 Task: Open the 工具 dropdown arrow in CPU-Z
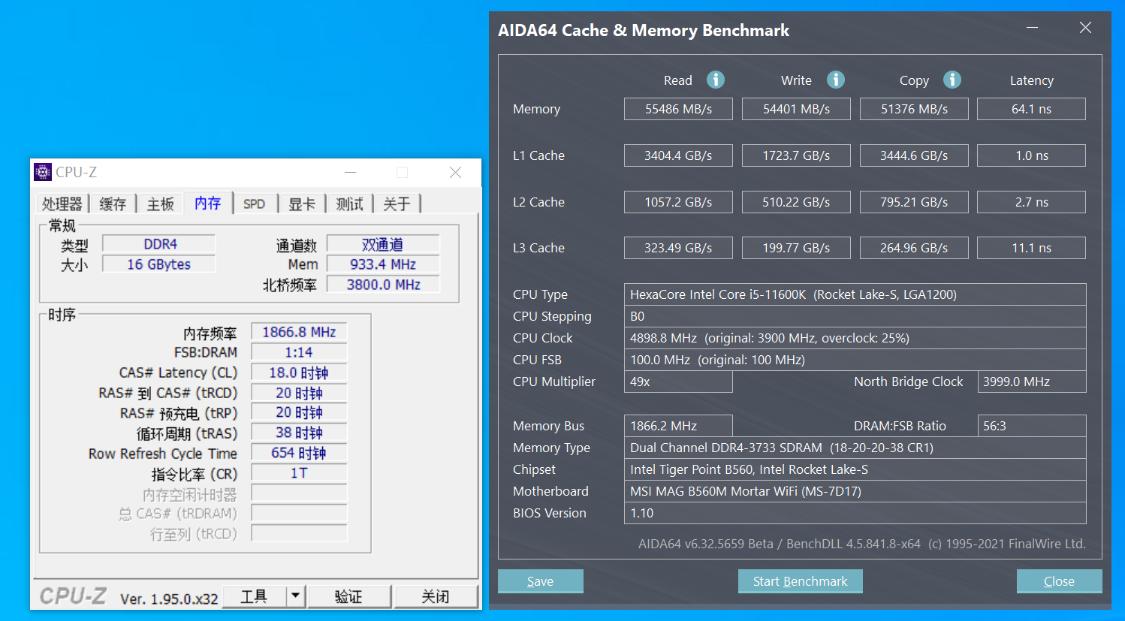click(297, 595)
